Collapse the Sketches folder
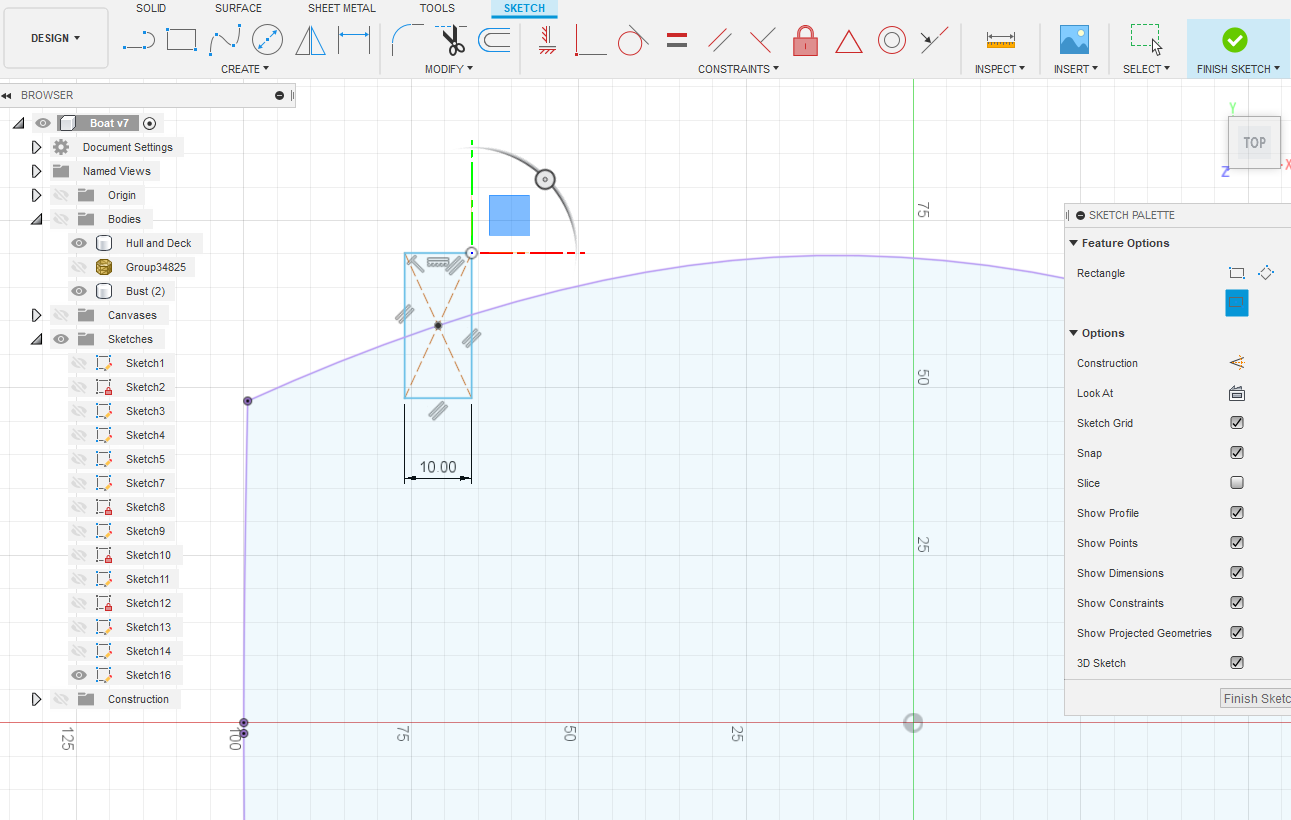The image size is (1291, 820). coord(37,339)
